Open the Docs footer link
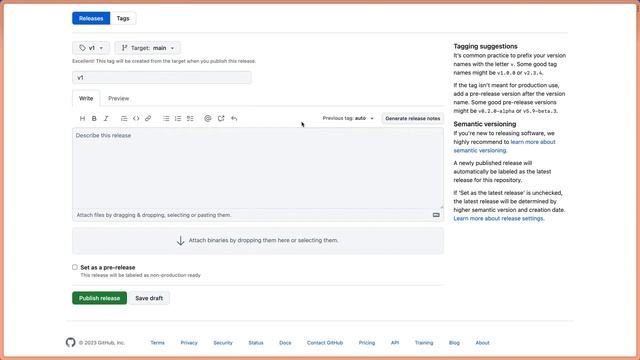 pyautogui.click(x=285, y=342)
